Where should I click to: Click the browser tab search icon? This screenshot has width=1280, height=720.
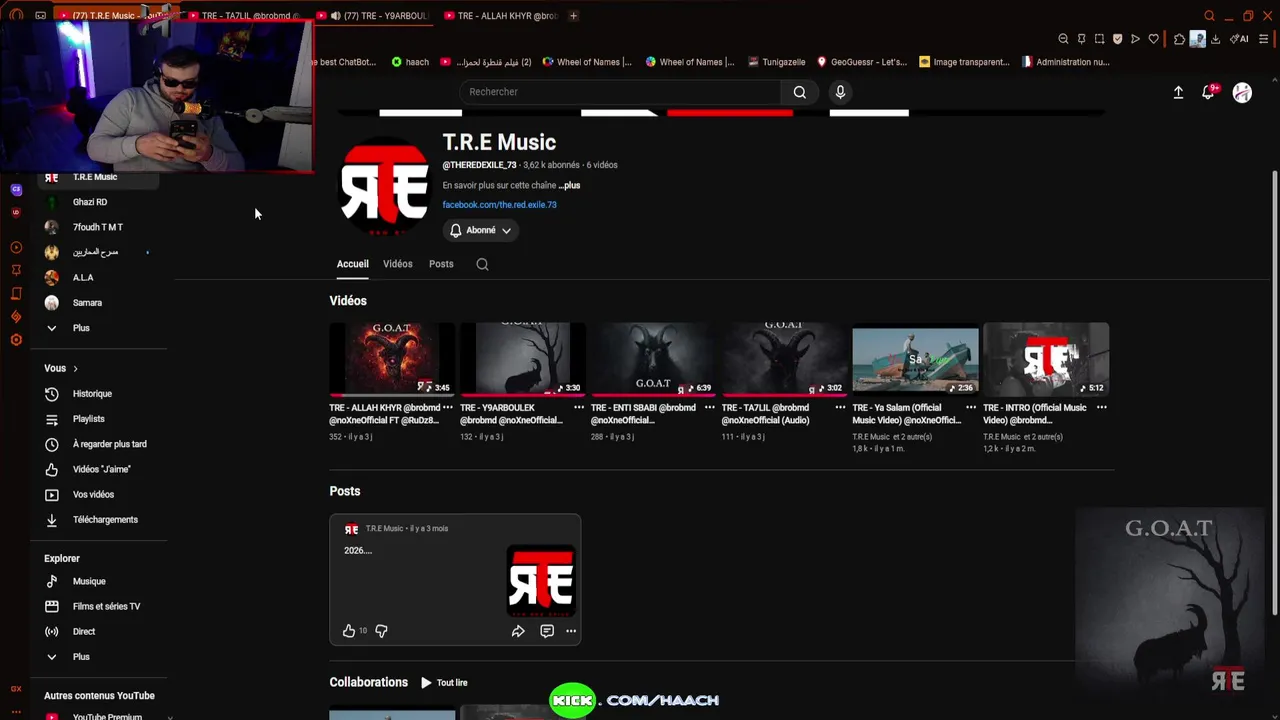click(x=1209, y=16)
